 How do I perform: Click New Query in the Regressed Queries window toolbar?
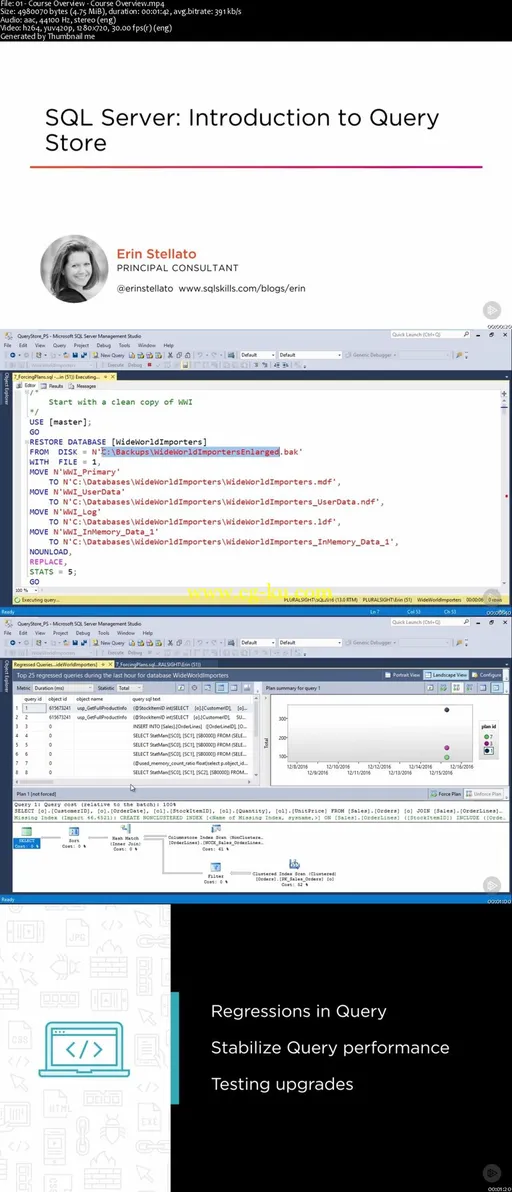pos(109,642)
